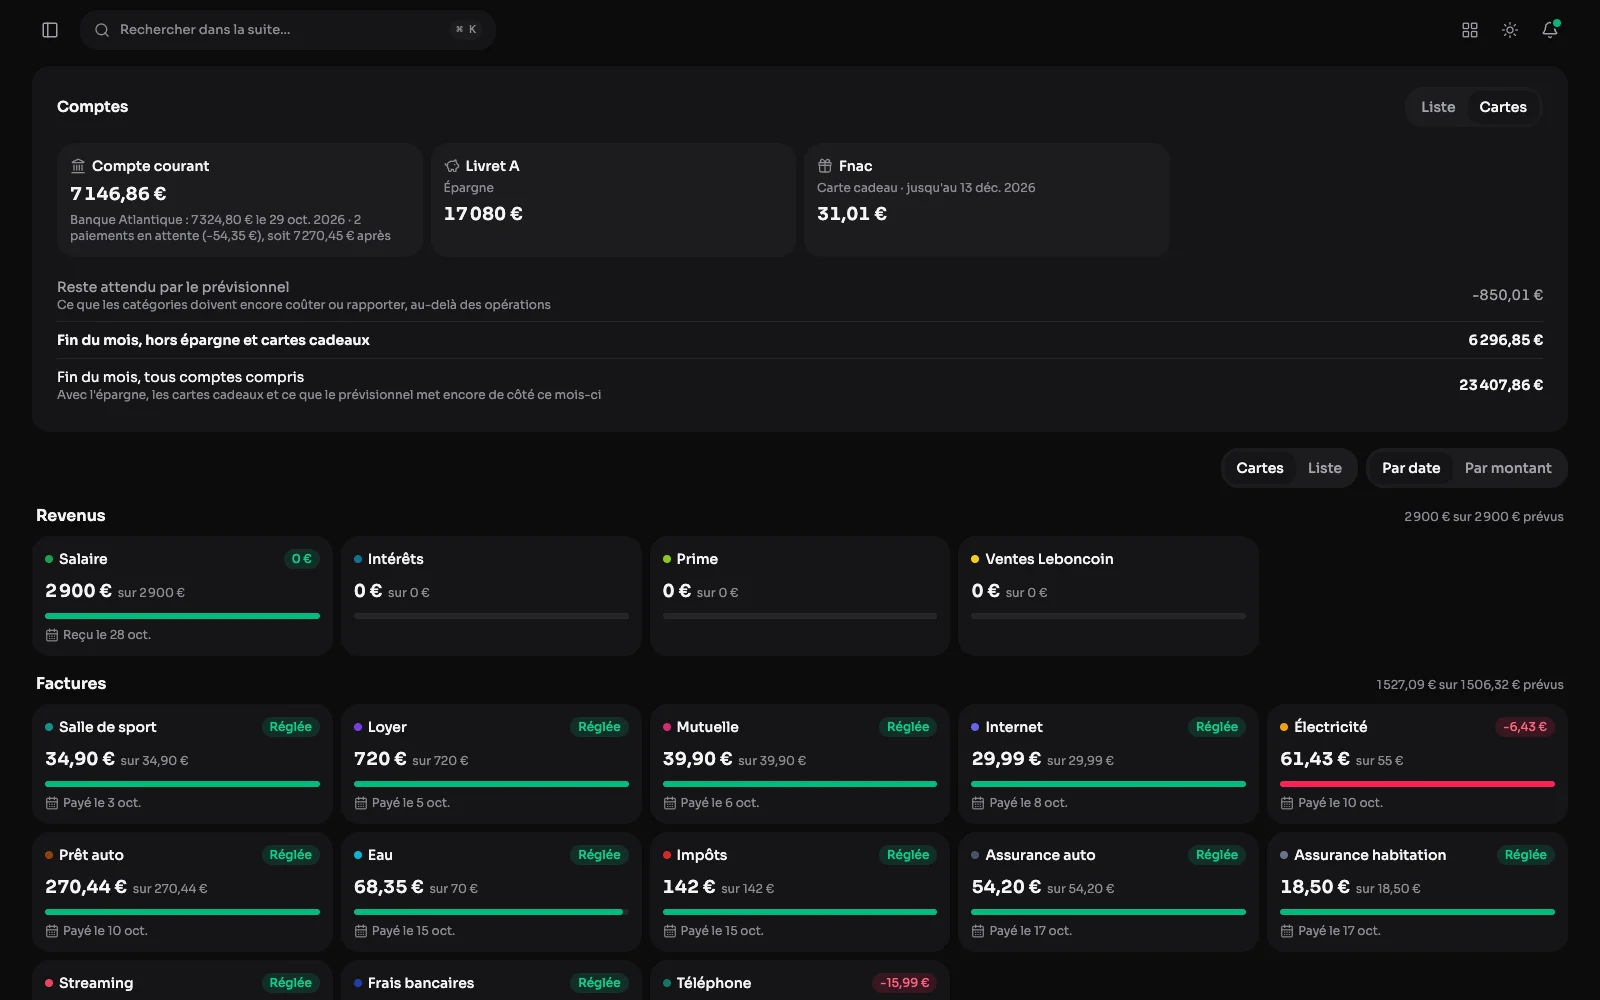Select Liste view for categories
Screen dimensions: 1600x1000
pos(1325,468)
